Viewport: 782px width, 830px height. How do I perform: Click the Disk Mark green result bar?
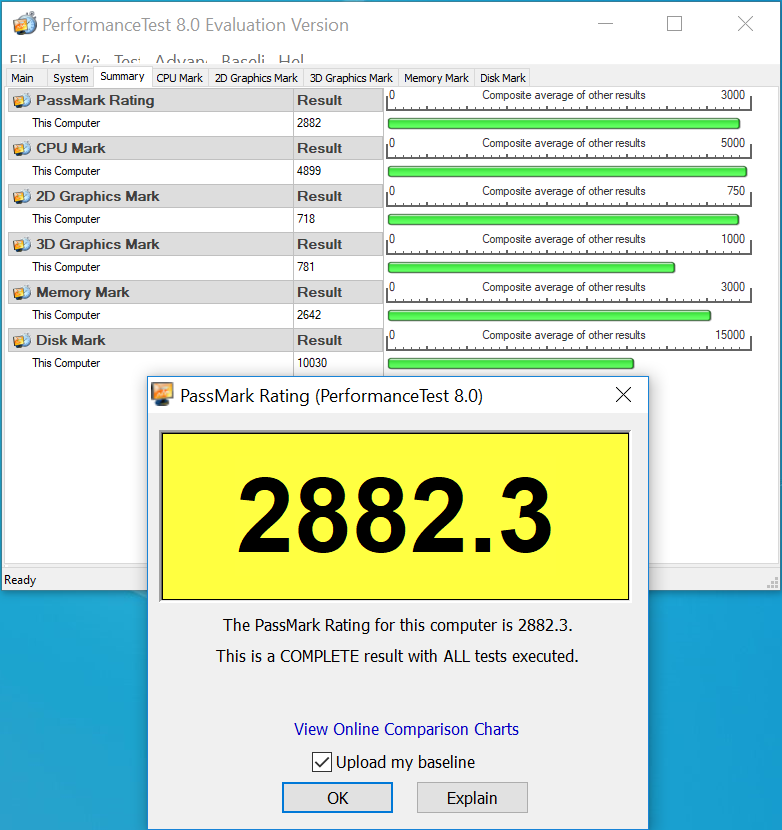coord(511,364)
